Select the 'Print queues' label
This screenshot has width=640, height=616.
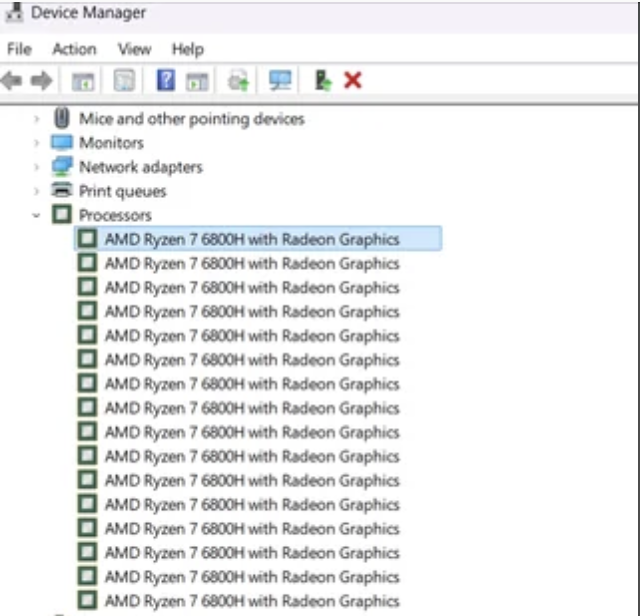tap(122, 191)
